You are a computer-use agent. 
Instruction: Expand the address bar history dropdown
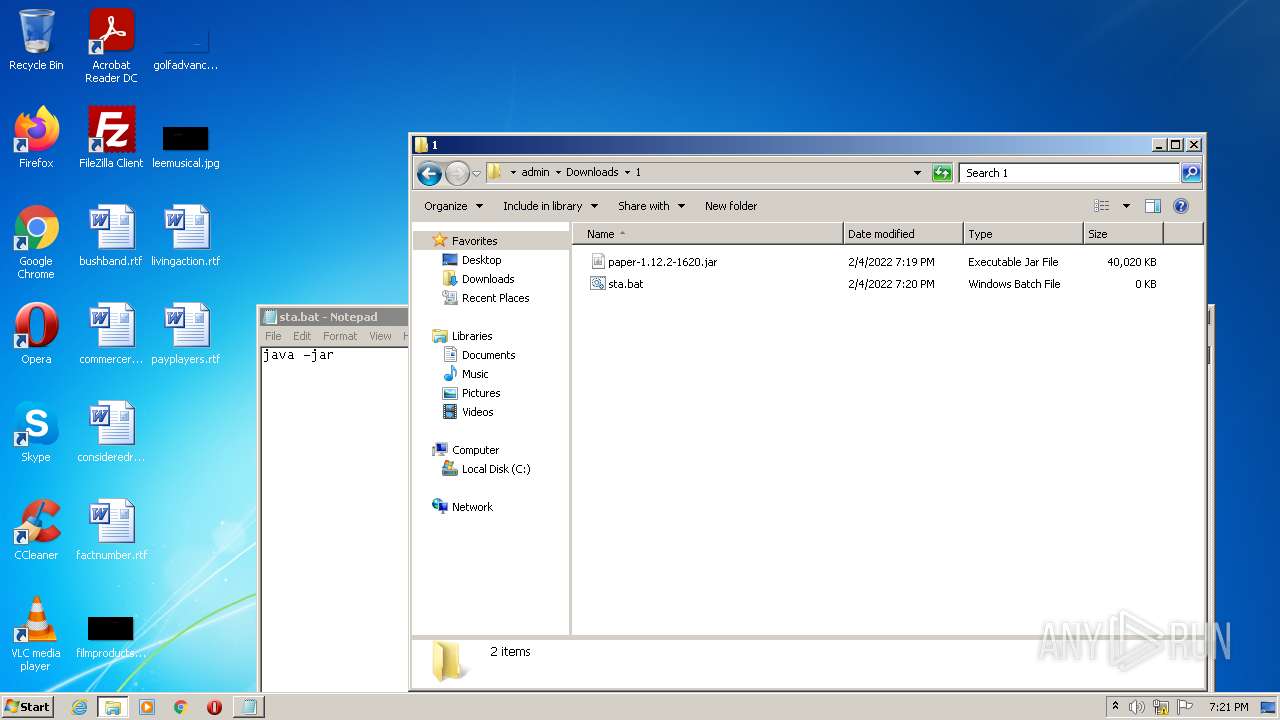(x=917, y=173)
